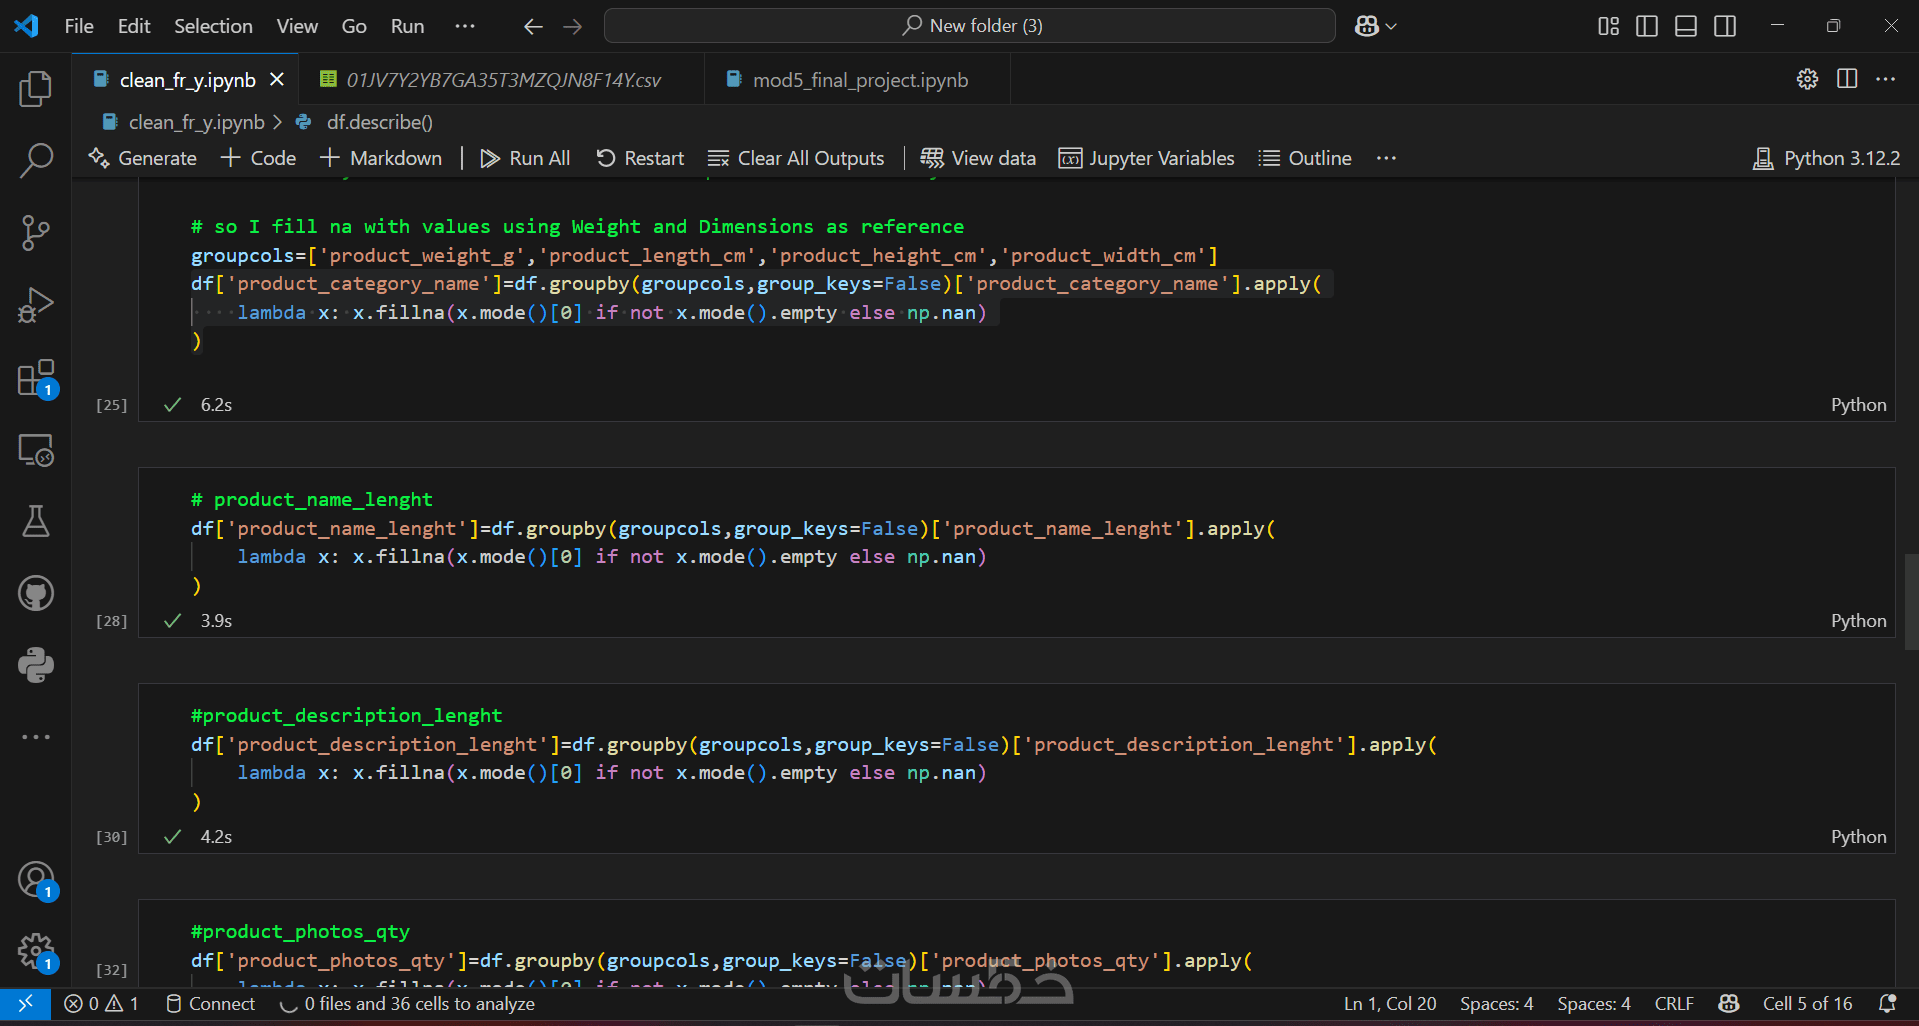Click the New folder (3) search box

coord(970,26)
